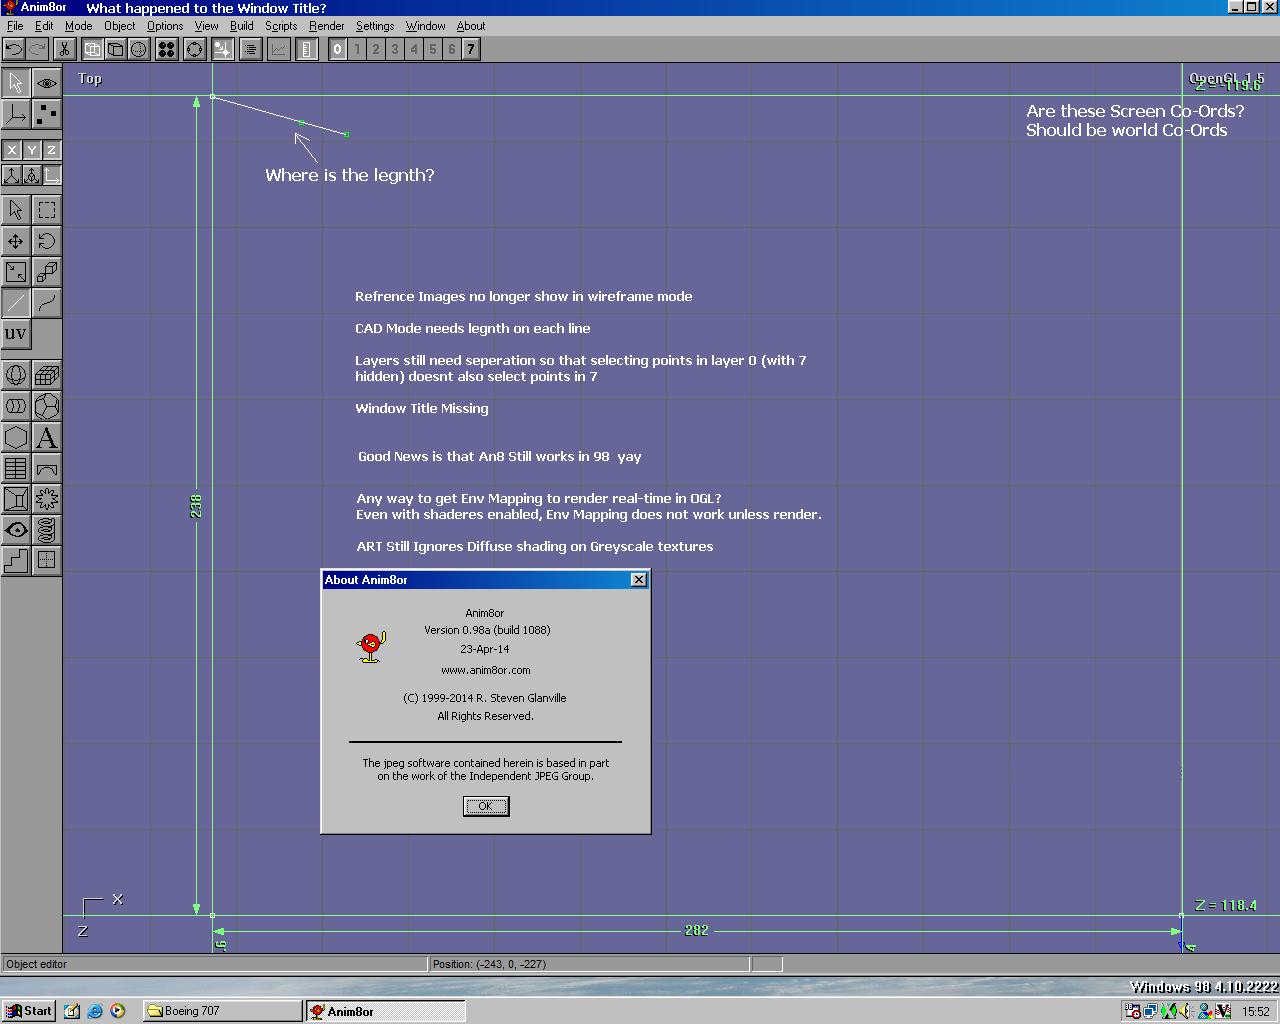1280x1024 pixels.
Task: Select the arrow edit-mode tool at top left
Action: click(x=15, y=83)
